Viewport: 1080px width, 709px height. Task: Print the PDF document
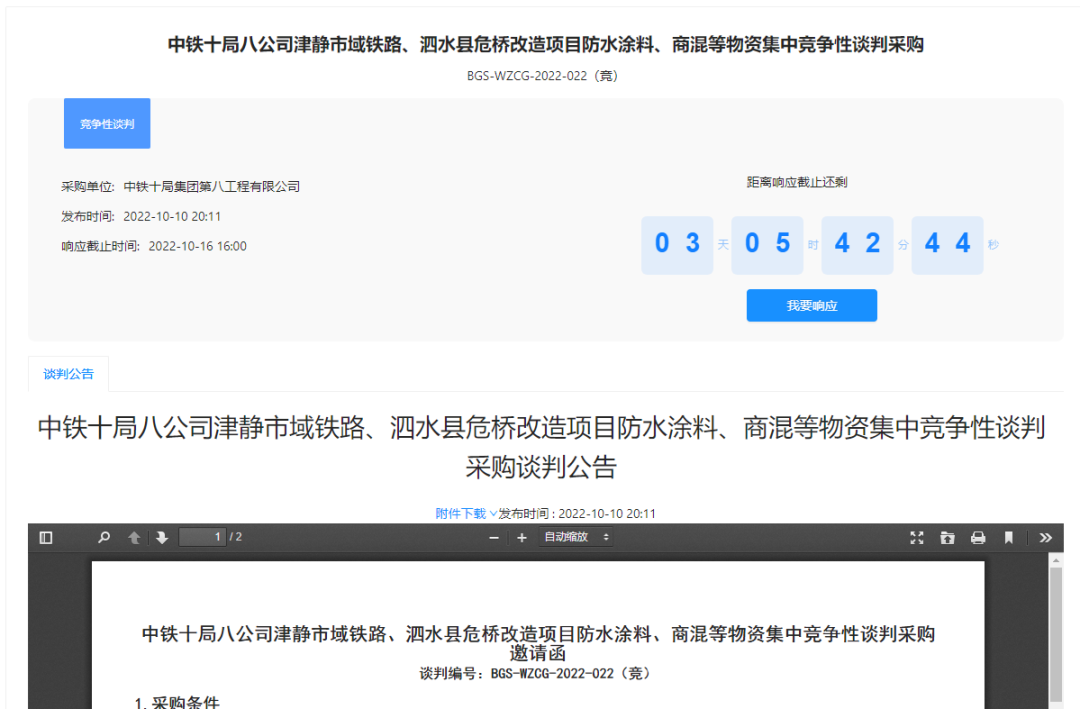click(978, 537)
